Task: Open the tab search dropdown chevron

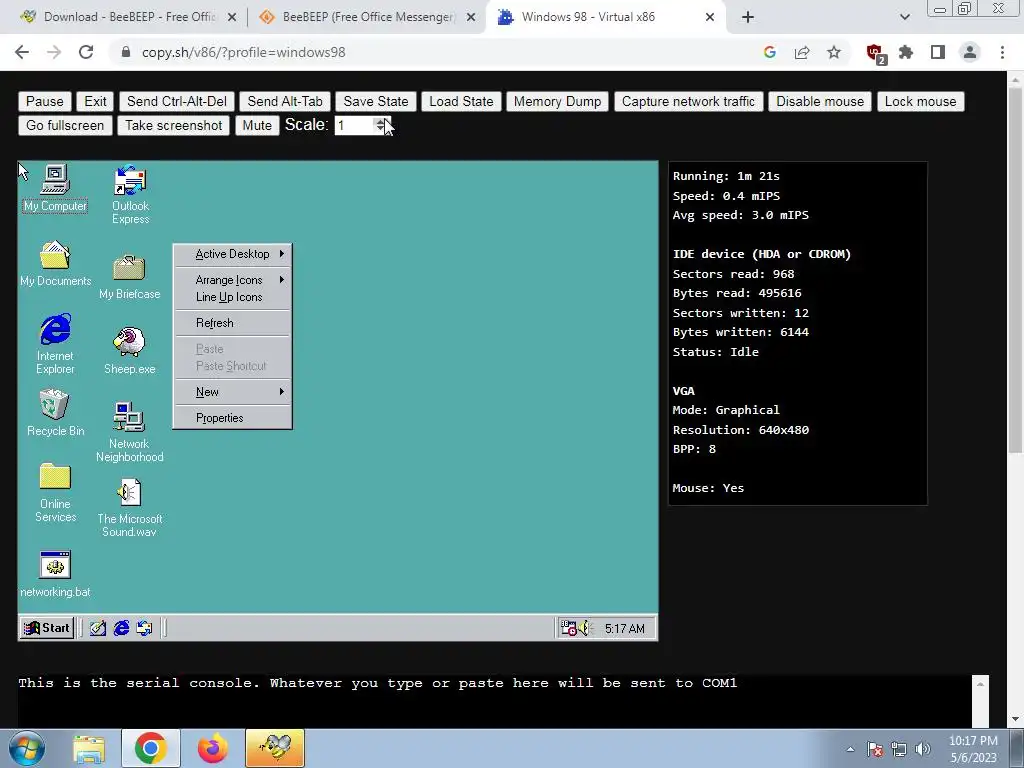Action: pos(904,18)
